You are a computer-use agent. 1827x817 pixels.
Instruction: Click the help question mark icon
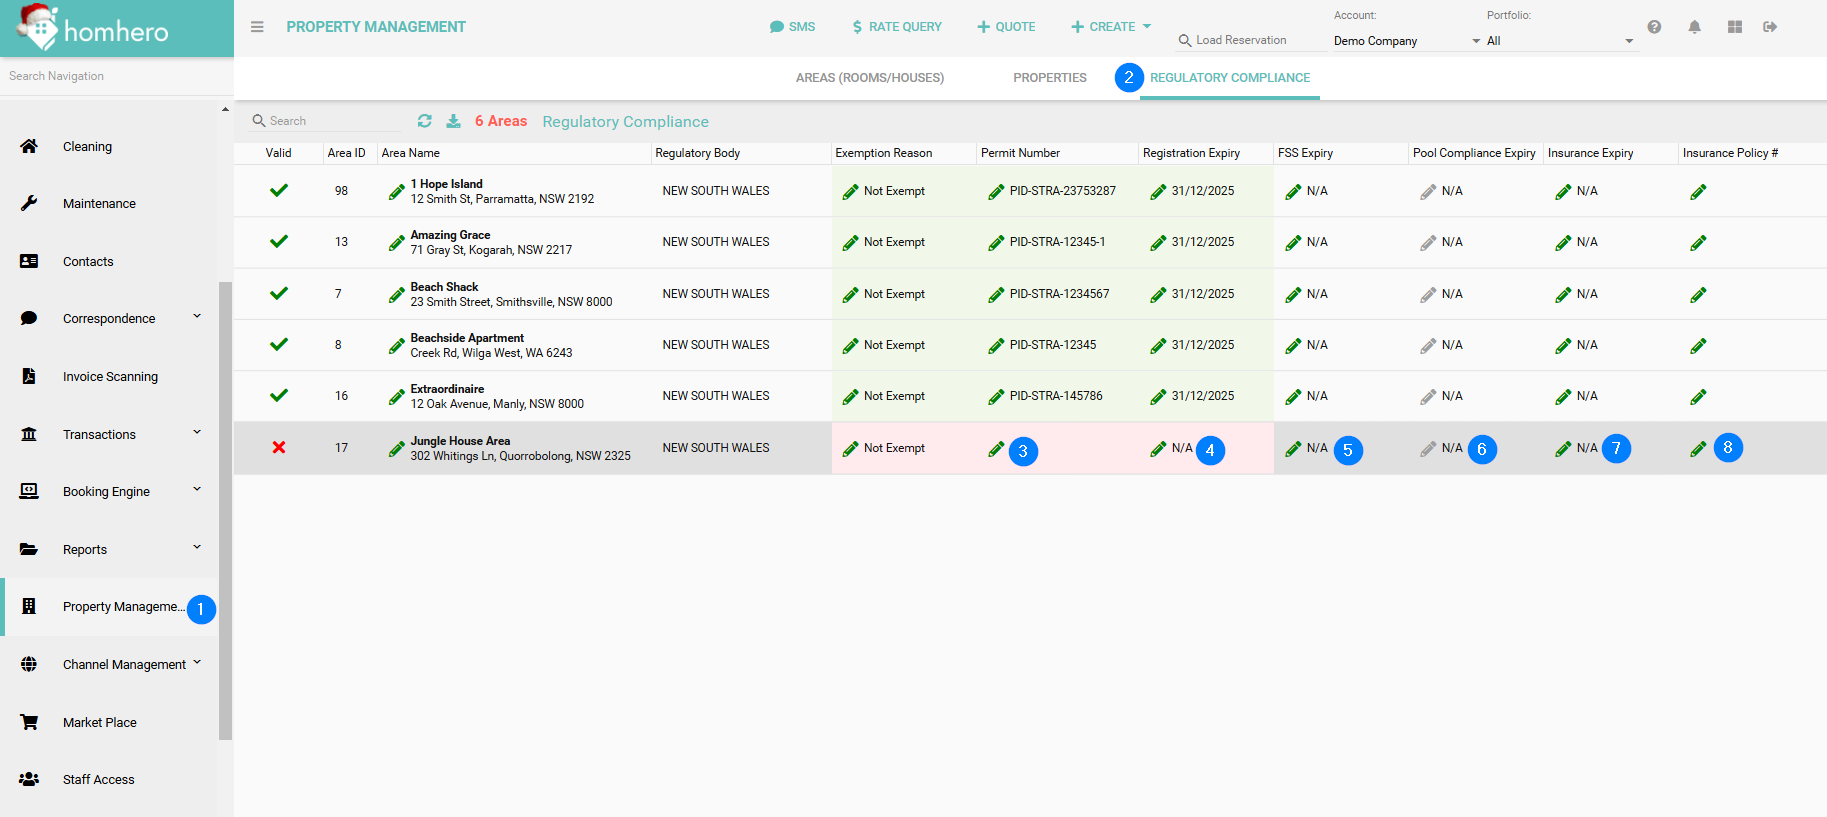click(1654, 27)
